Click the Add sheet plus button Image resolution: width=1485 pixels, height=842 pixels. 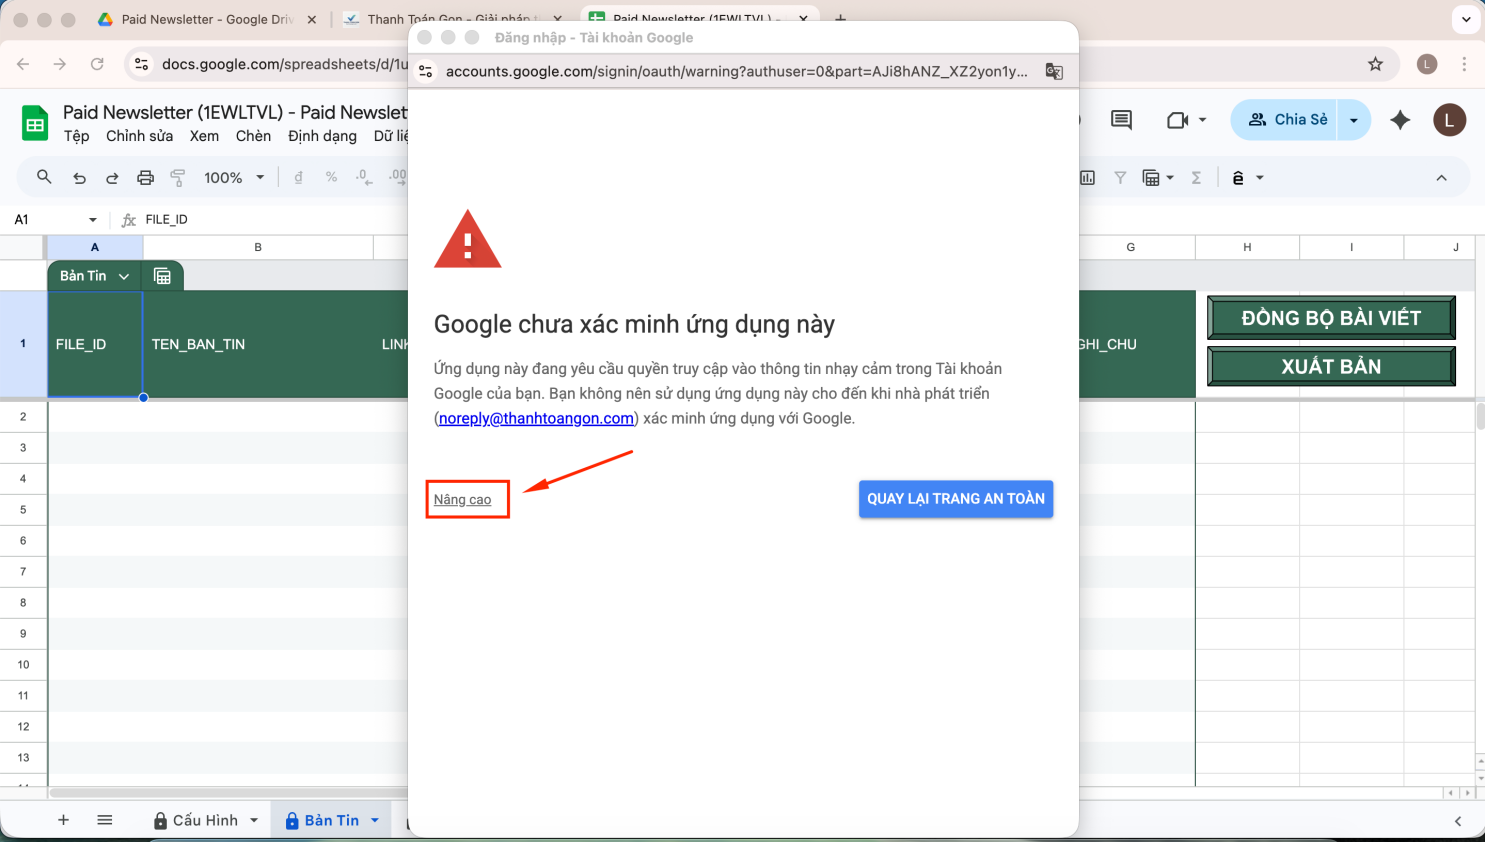coord(63,820)
